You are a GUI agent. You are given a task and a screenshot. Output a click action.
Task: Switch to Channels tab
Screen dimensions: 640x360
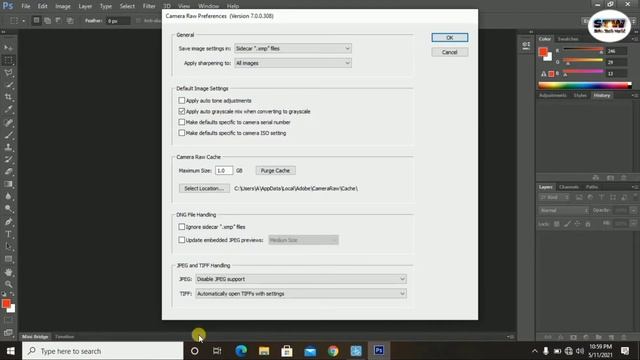(x=569, y=187)
